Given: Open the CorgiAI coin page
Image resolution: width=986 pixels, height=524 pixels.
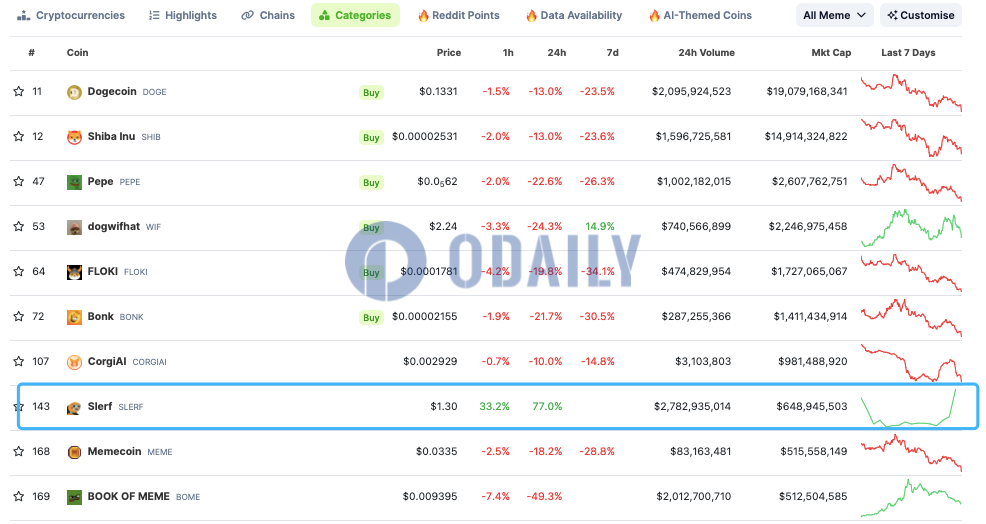Looking at the screenshot, I should [107, 361].
